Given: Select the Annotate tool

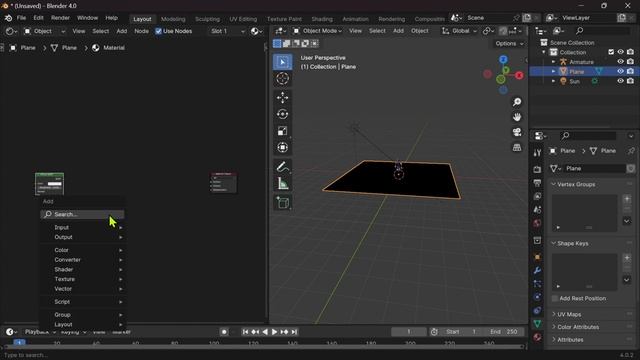Looking at the screenshot, I should point(282,167).
